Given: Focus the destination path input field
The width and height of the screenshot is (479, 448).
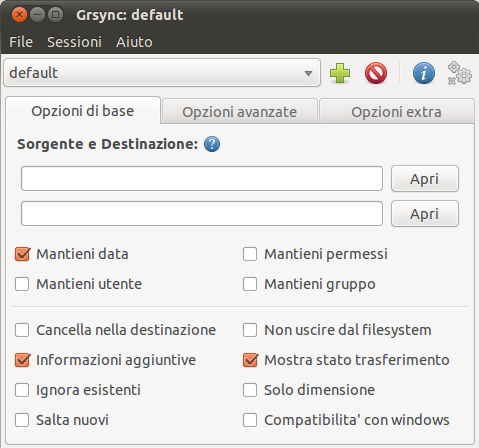Looking at the screenshot, I should point(202,213).
